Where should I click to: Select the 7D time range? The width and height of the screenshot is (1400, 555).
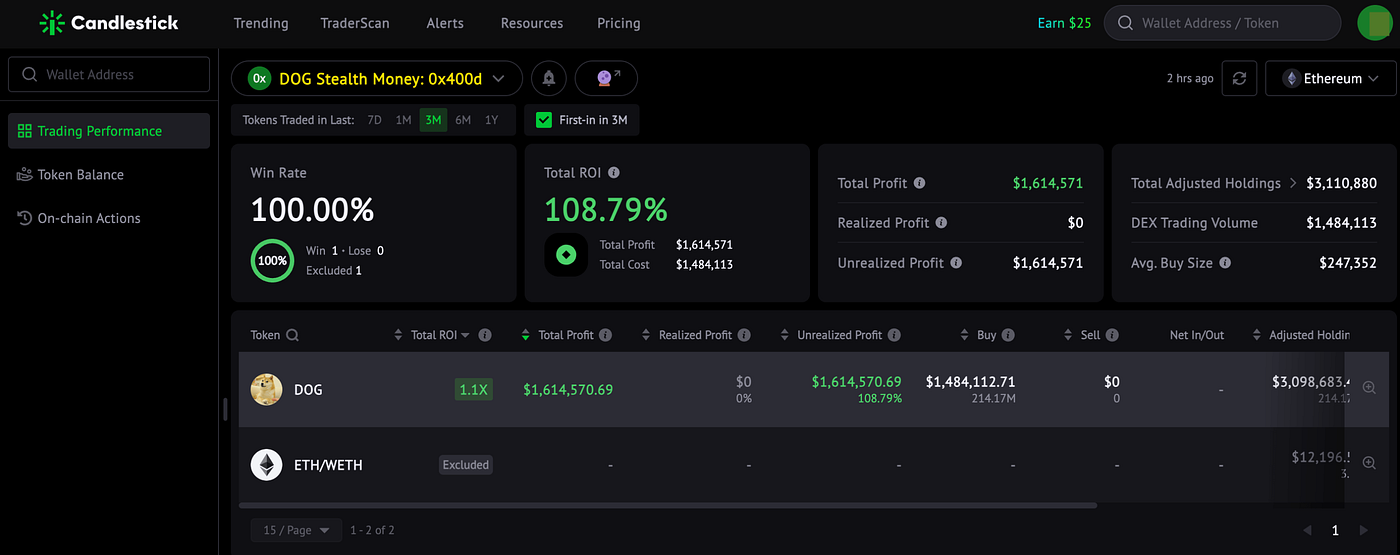pos(375,120)
